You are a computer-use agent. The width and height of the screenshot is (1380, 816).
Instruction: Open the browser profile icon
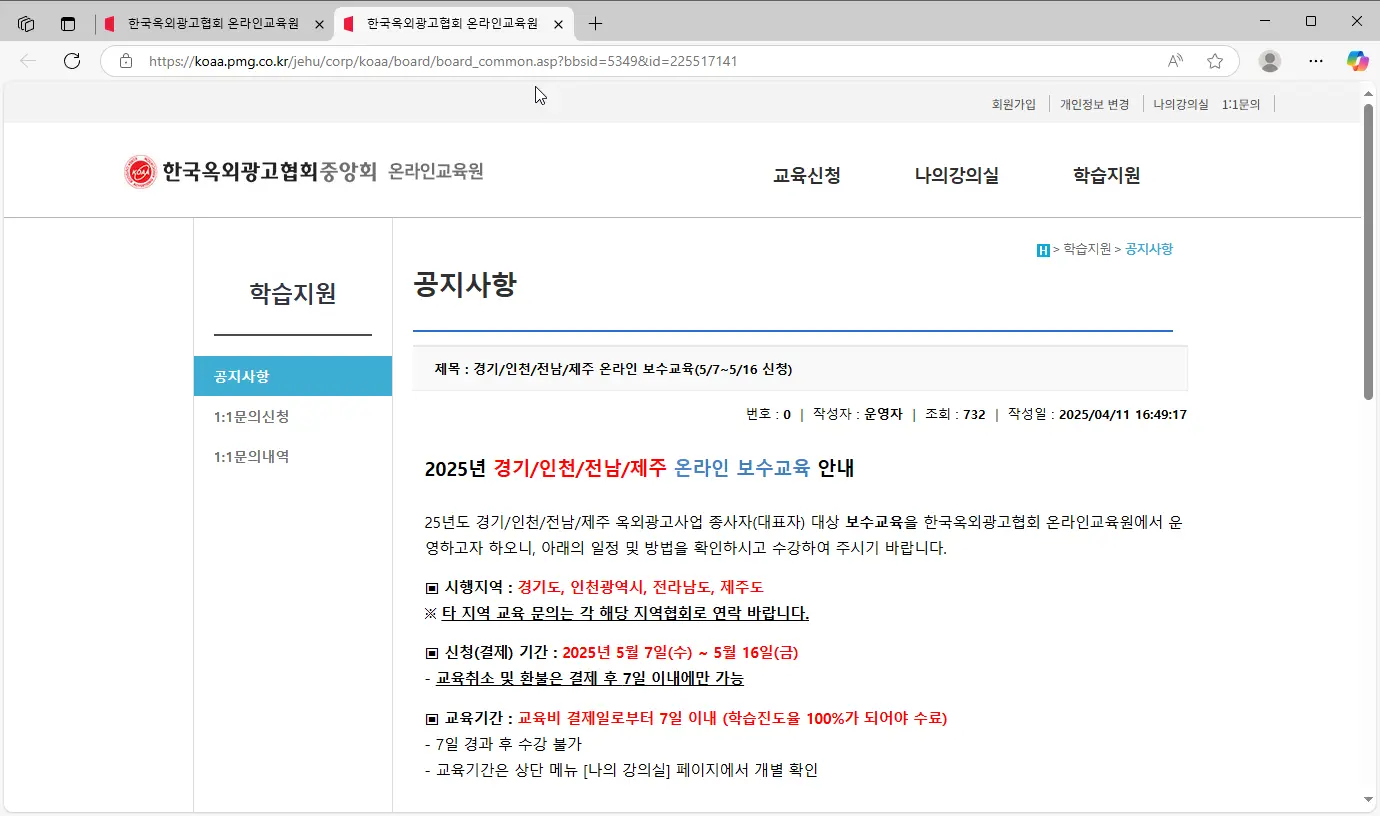click(x=1269, y=61)
